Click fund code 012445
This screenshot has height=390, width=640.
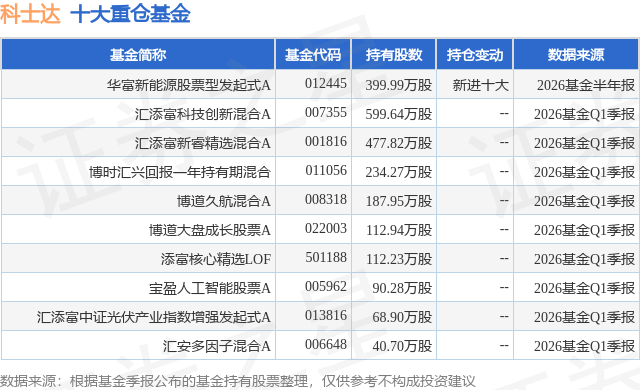pyautogui.click(x=326, y=84)
